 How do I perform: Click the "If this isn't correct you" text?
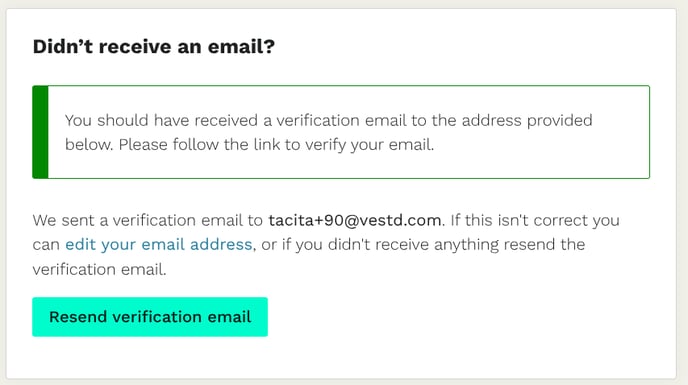pos(535,220)
